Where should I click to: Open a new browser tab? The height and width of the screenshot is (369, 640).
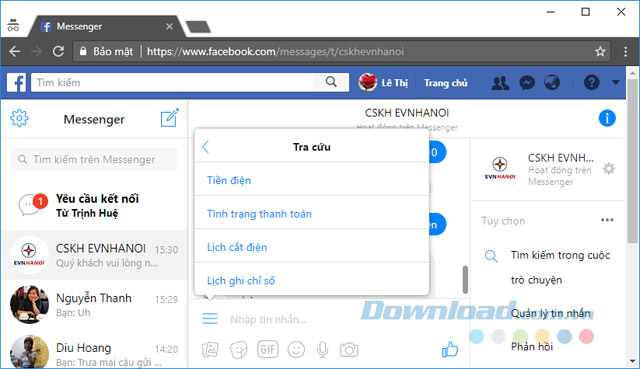pos(198,27)
